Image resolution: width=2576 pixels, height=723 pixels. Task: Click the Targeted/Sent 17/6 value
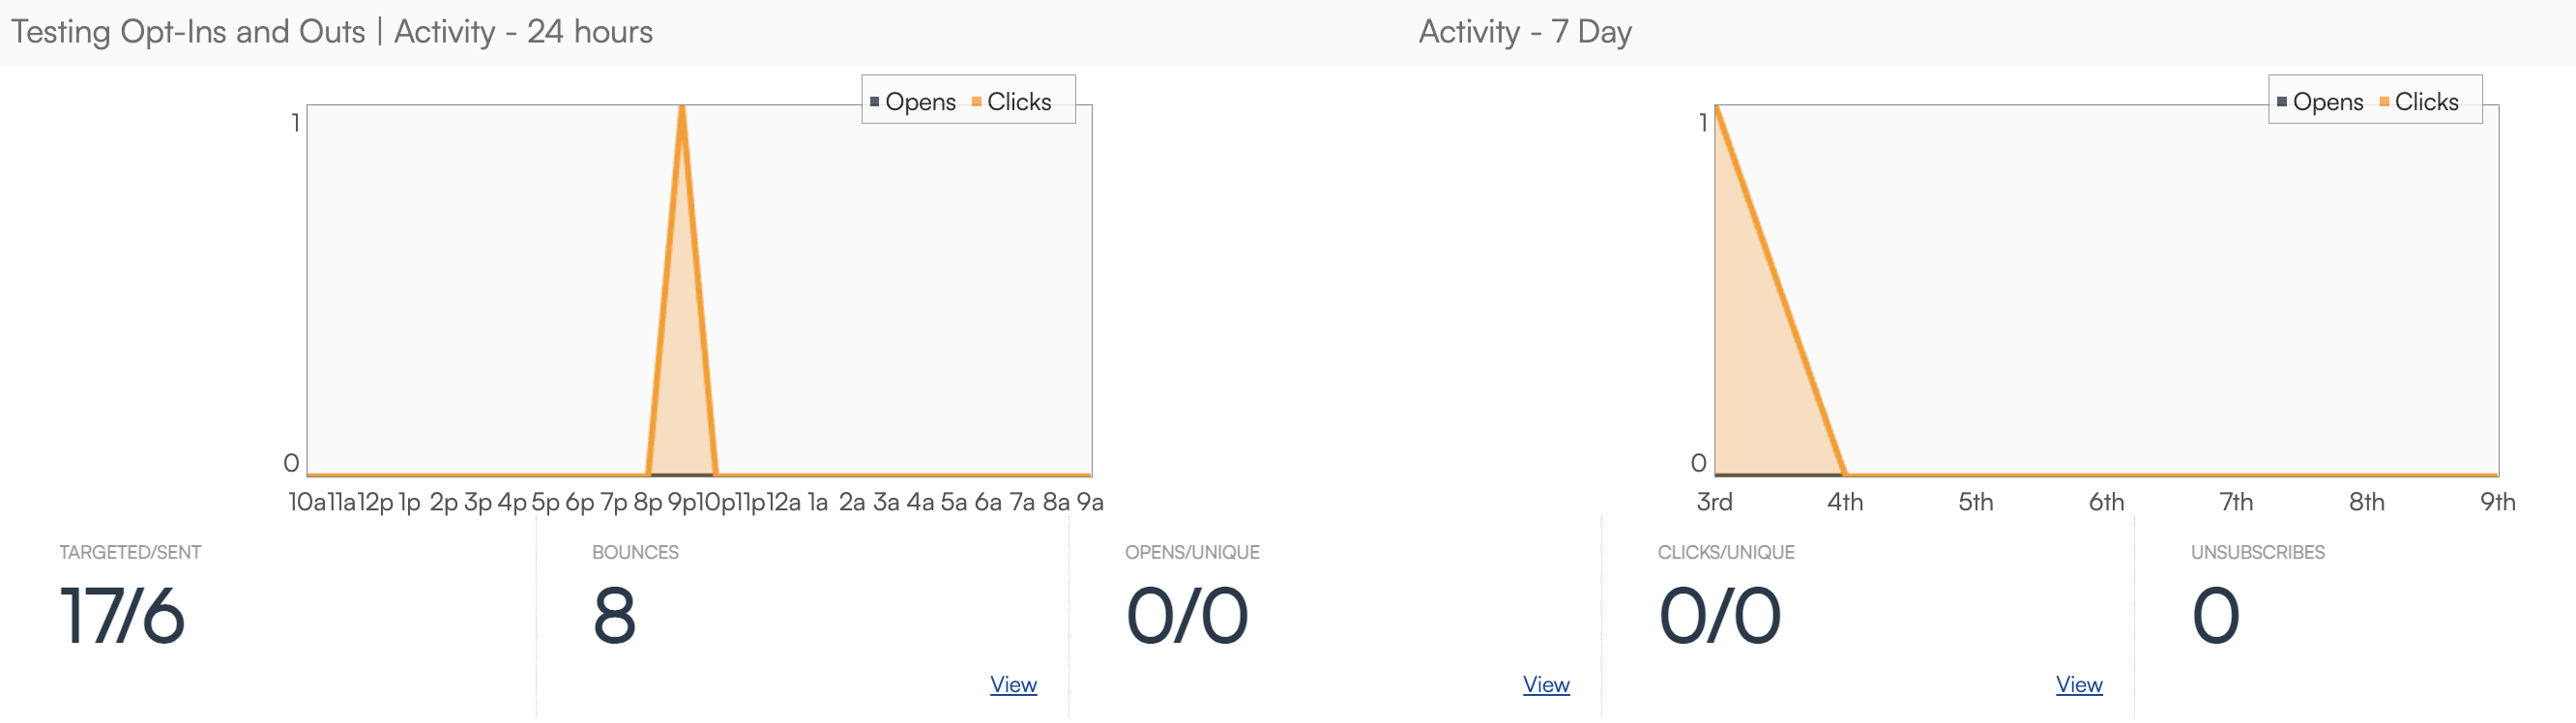[x=122, y=615]
